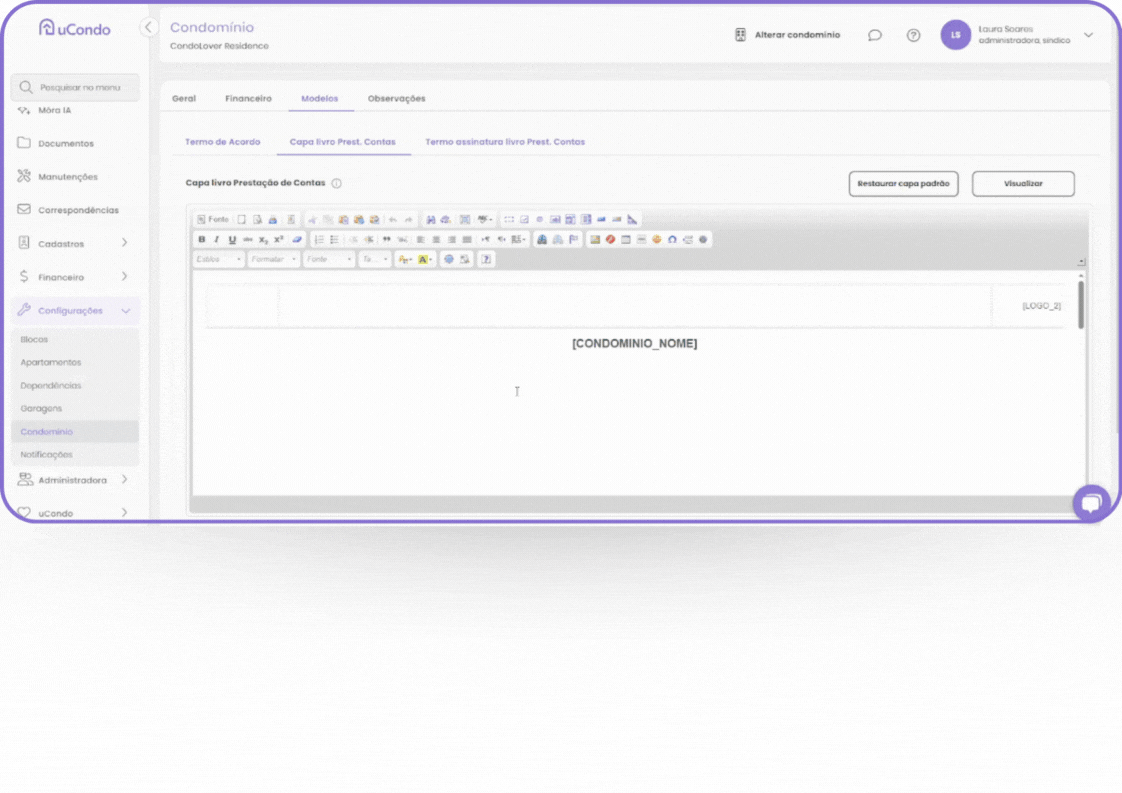Open the Estilos dropdown
Screen dimensions: 1122x793
[218, 259]
